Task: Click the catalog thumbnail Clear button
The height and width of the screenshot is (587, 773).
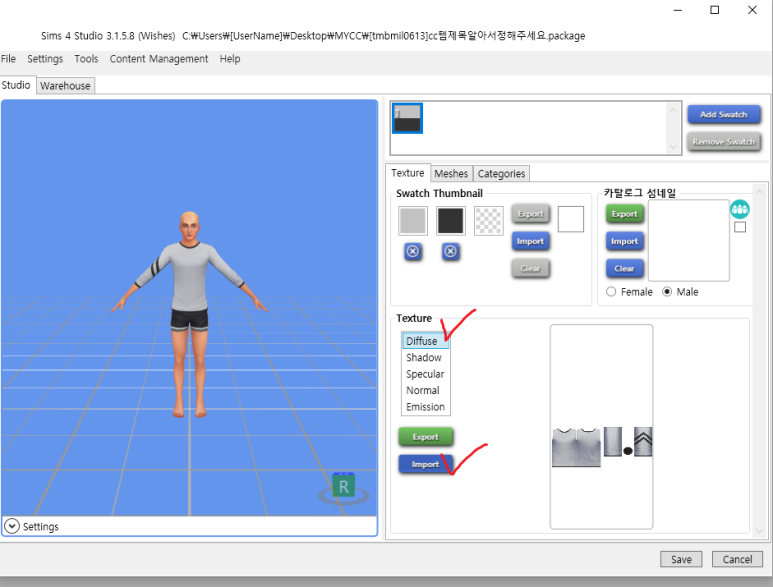Action: (625, 269)
